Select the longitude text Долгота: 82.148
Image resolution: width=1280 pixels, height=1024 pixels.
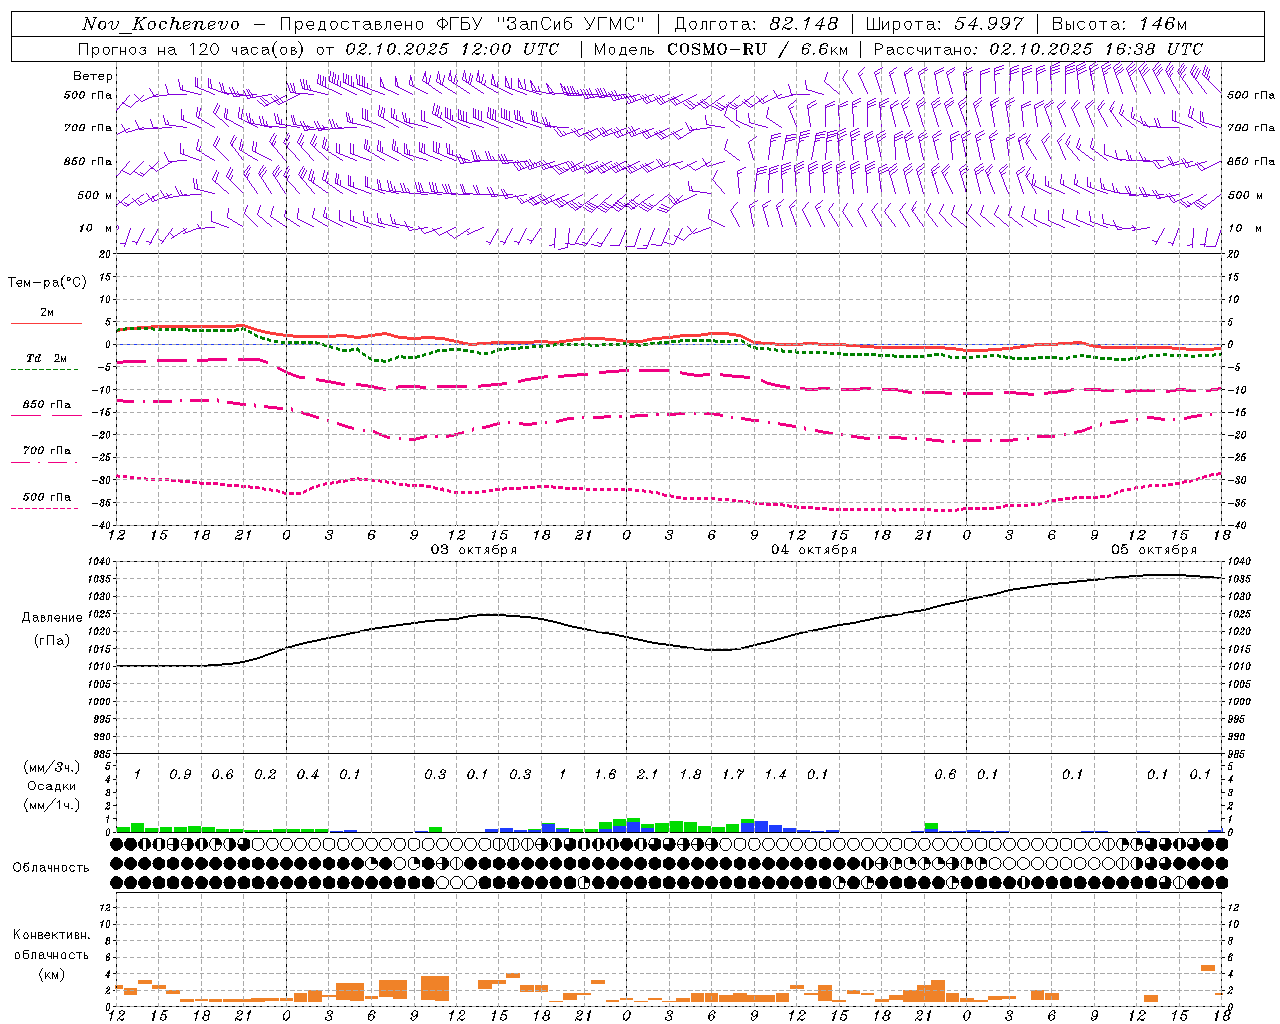pyautogui.click(x=756, y=24)
